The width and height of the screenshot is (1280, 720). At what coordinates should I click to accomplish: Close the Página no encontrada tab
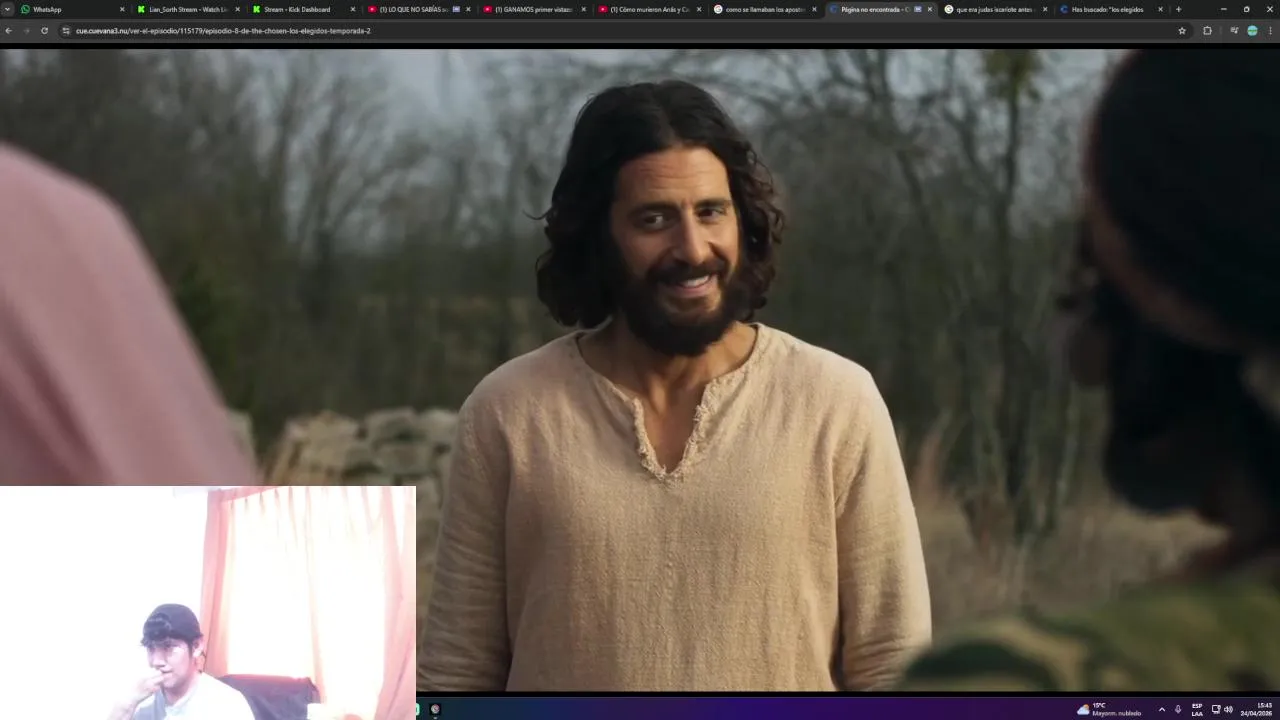click(x=930, y=9)
